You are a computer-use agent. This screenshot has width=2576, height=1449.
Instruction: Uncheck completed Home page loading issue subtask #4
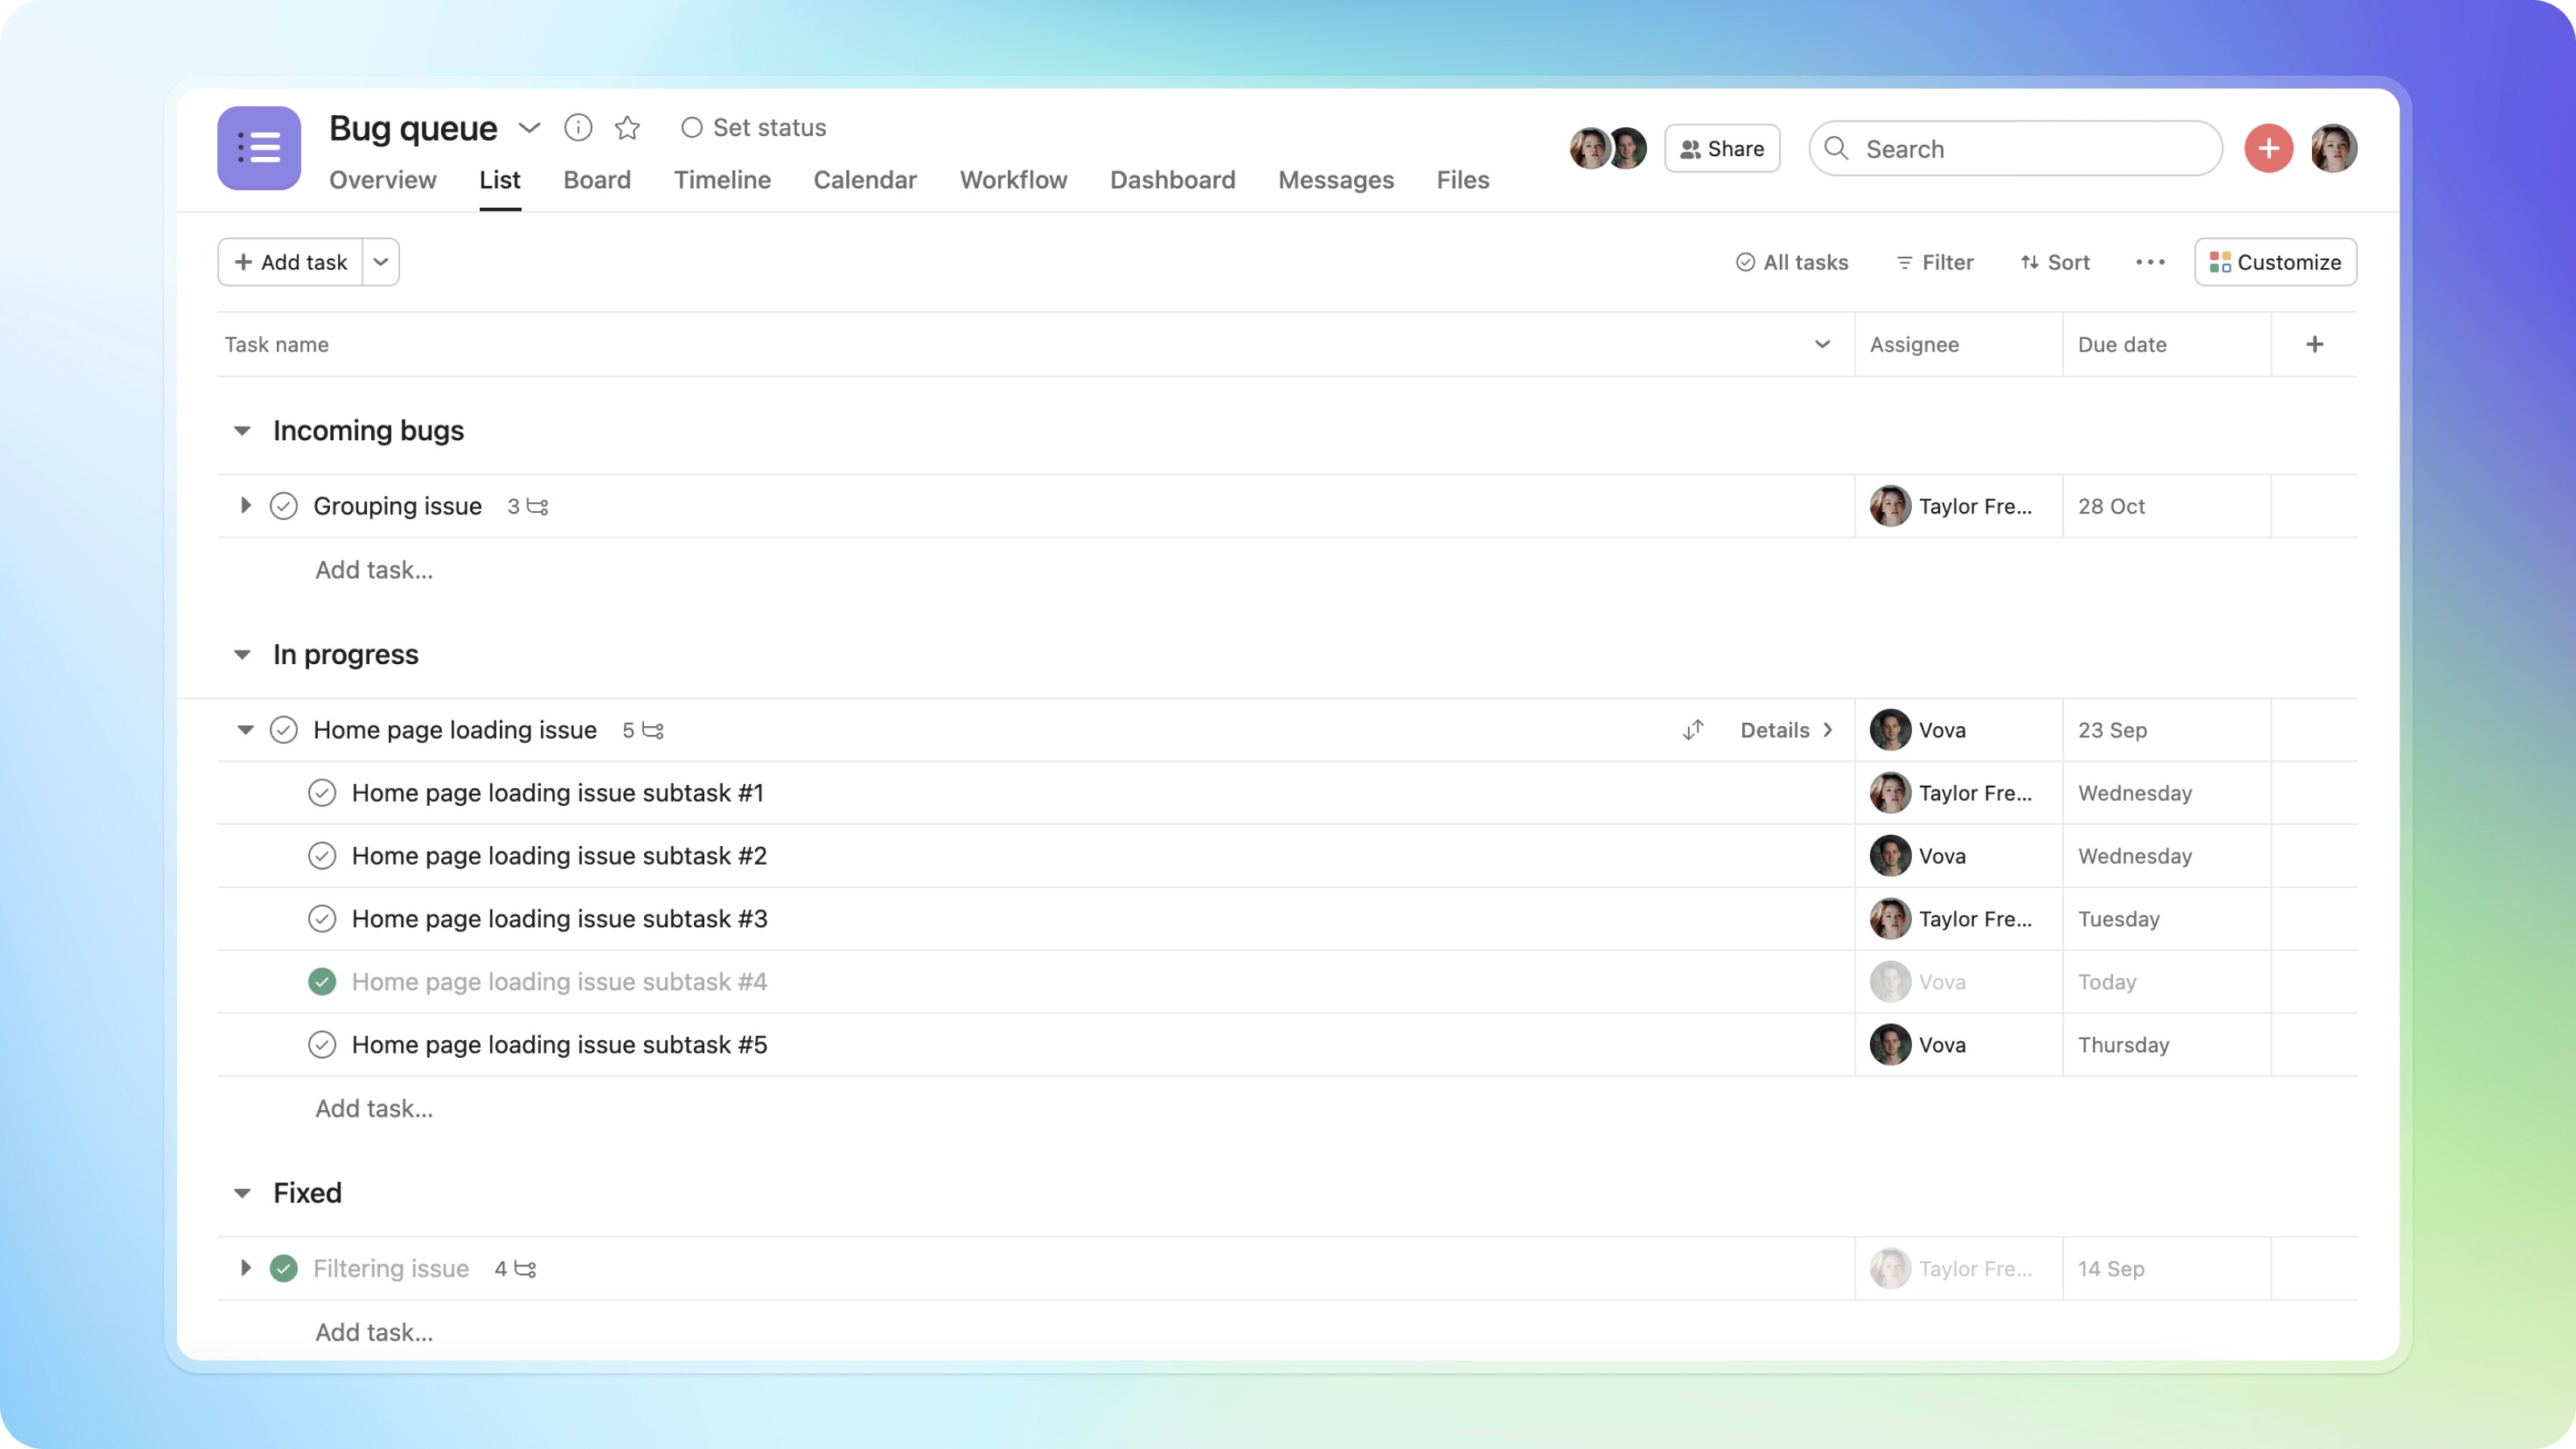322,982
